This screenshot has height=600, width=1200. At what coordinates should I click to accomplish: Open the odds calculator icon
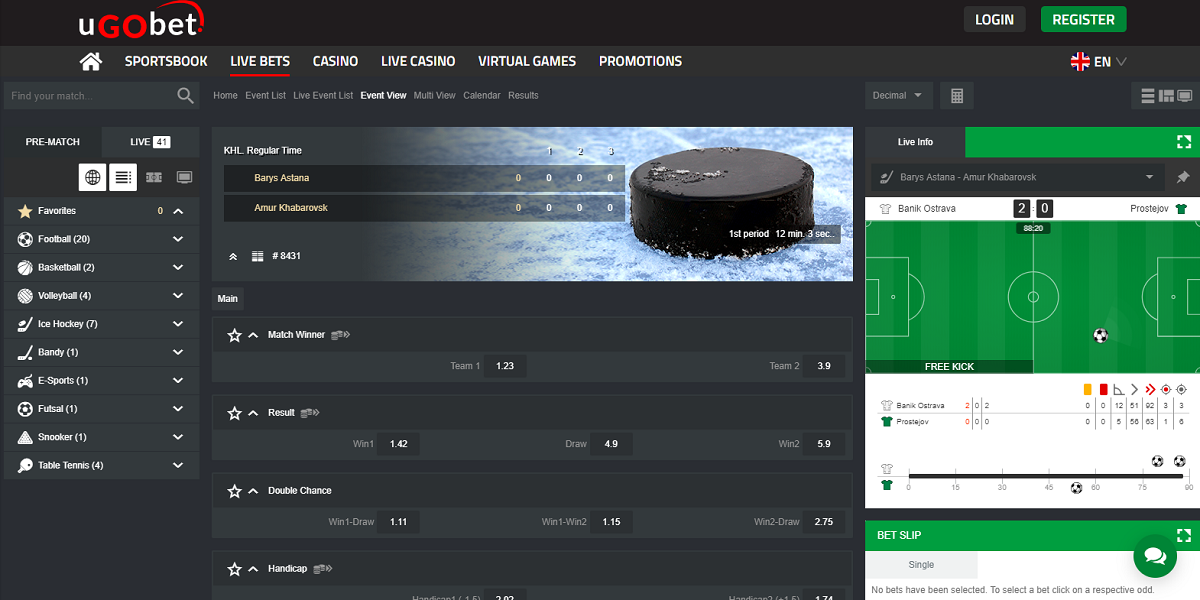(957, 96)
